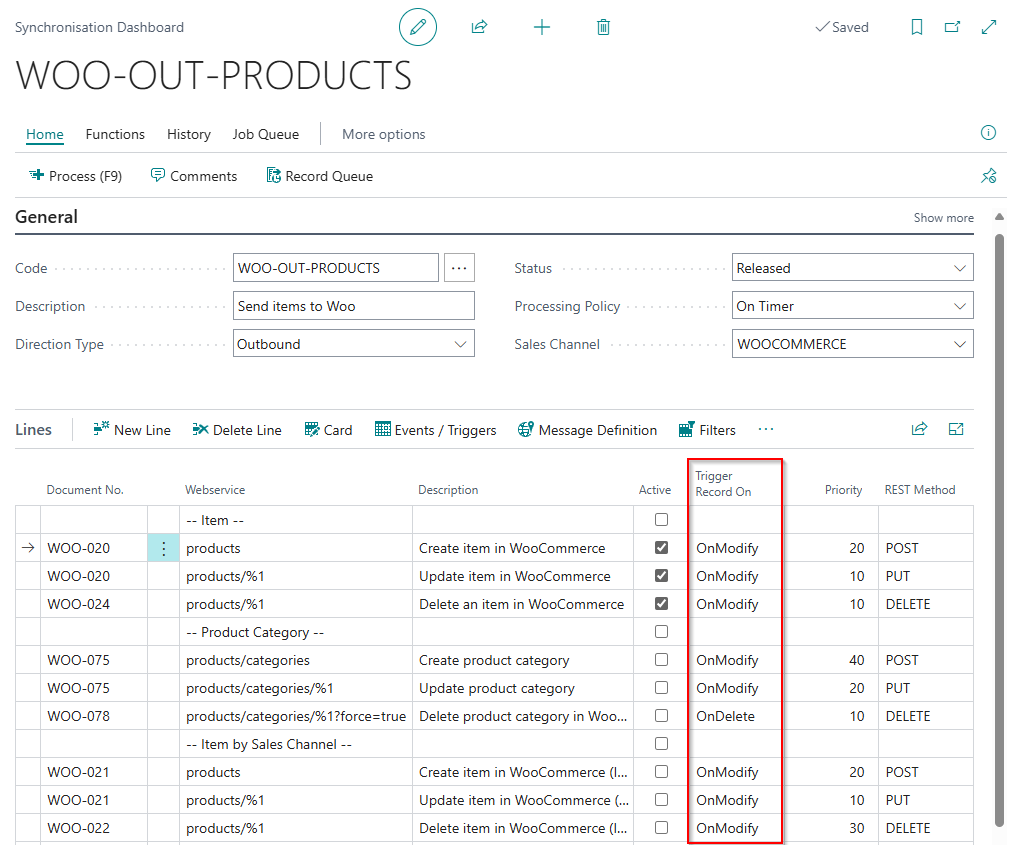Click the share icon in header
Image resolution: width=1016 pixels, height=845 pixels.
pos(479,27)
